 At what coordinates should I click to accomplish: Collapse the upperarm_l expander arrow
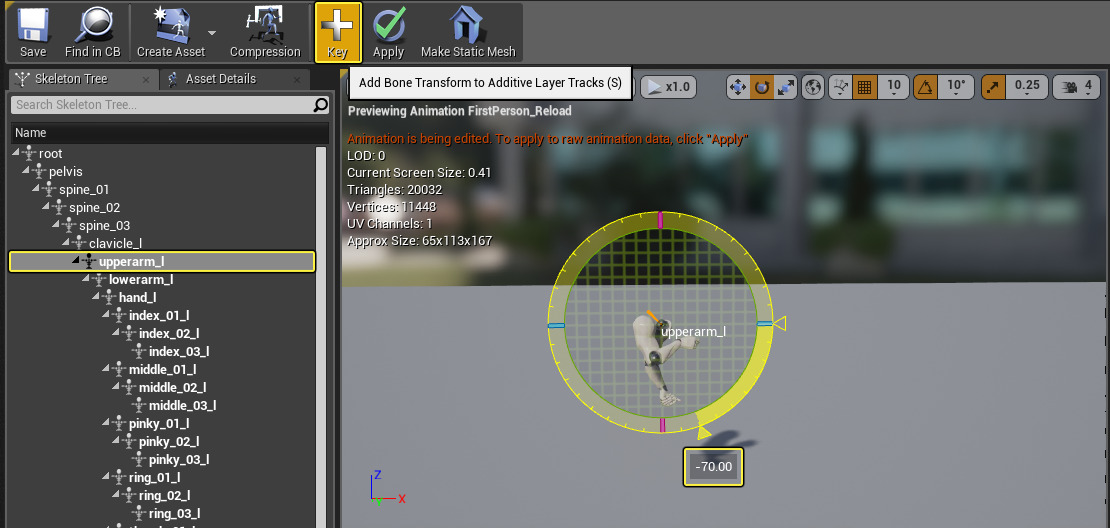76,261
